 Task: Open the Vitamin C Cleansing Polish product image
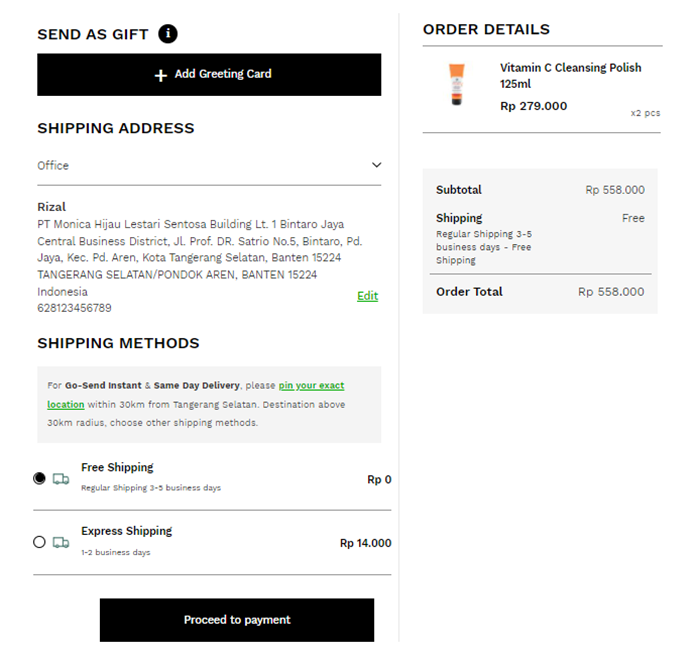(x=457, y=84)
